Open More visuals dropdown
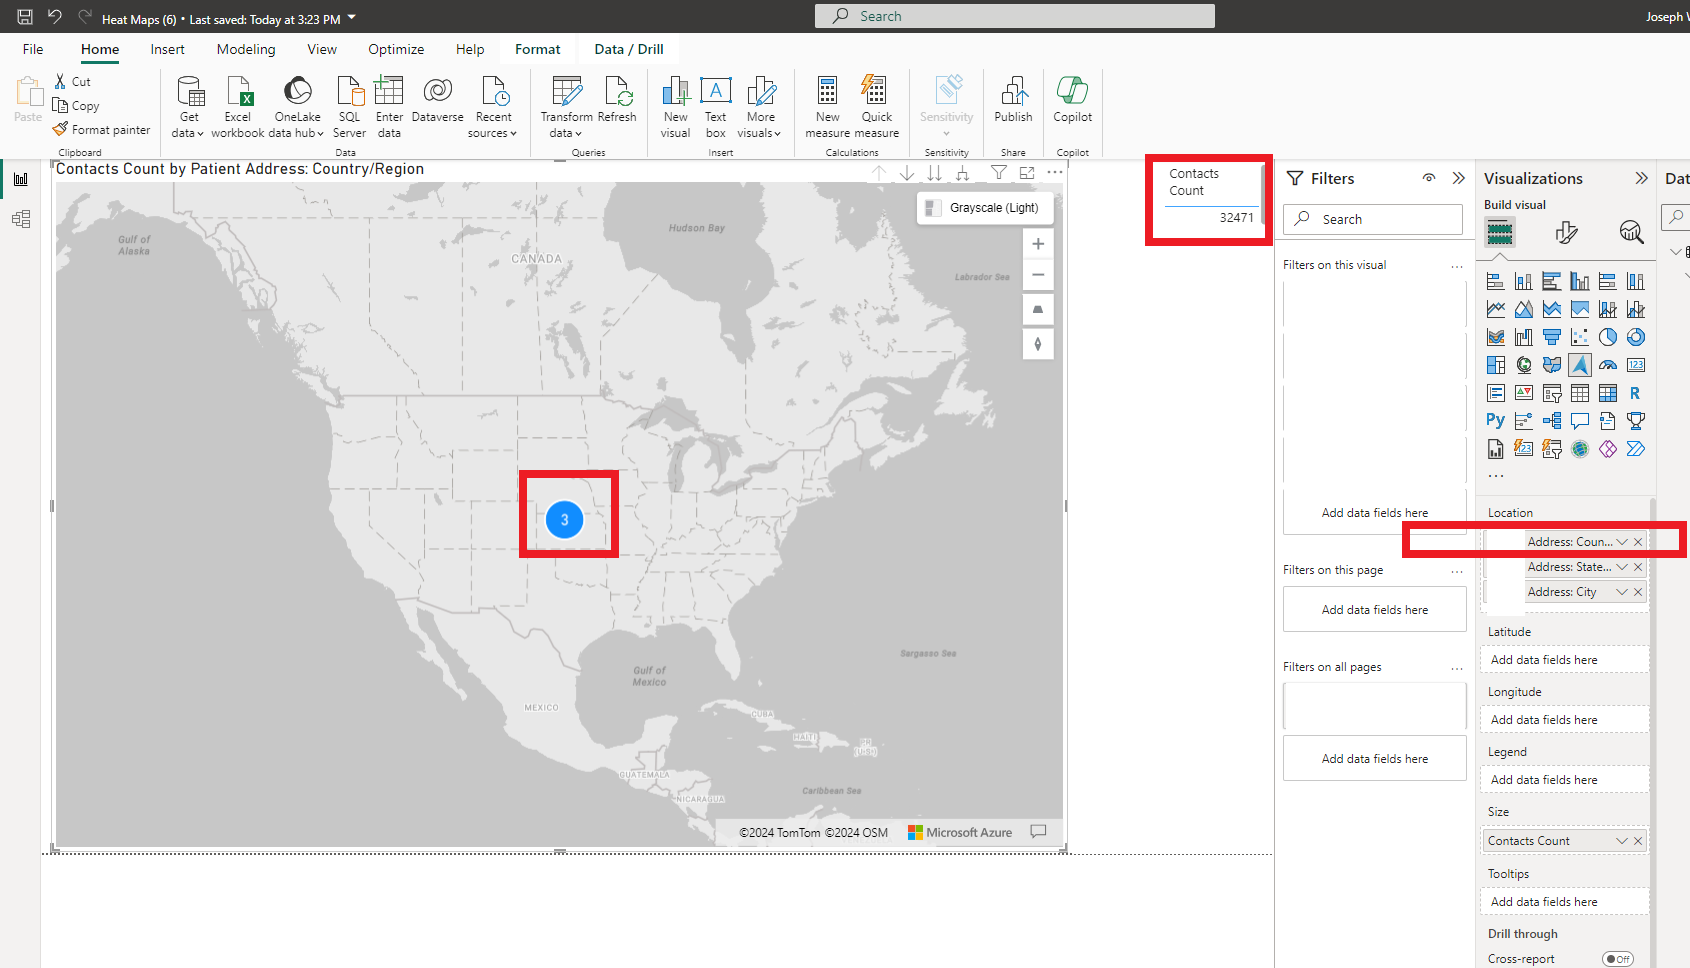Screen dimensions: 1690x968 click(x=760, y=107)
